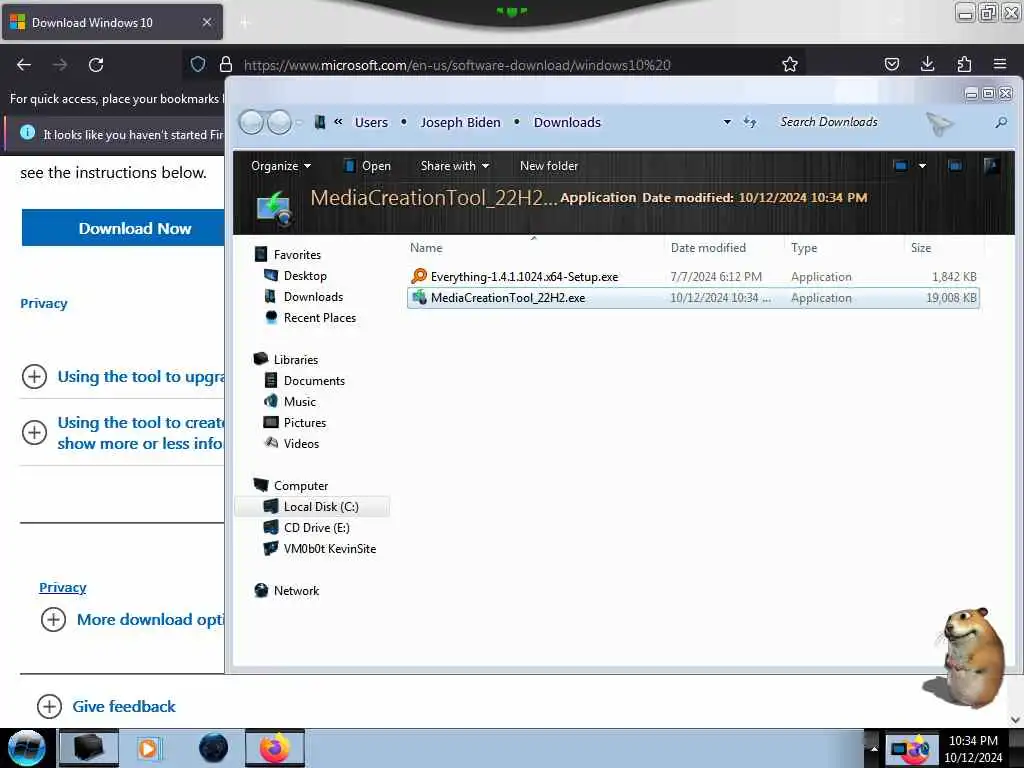Sort files by Name column header

tap(426, 248)
